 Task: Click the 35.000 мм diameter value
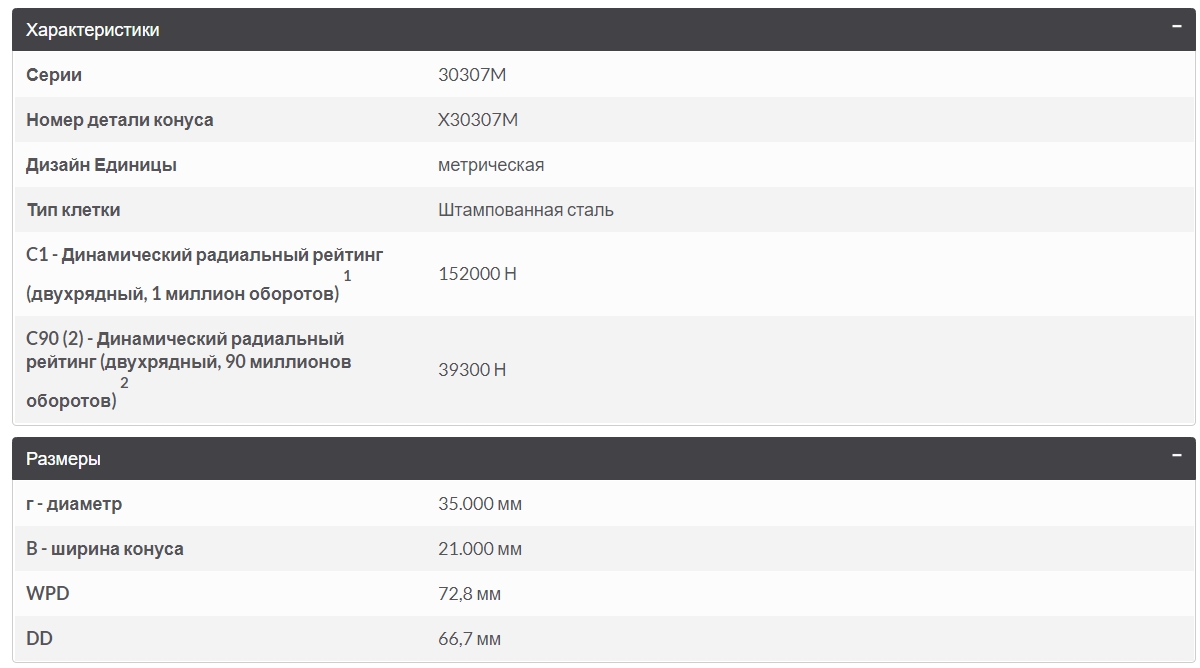coord(480,504)
